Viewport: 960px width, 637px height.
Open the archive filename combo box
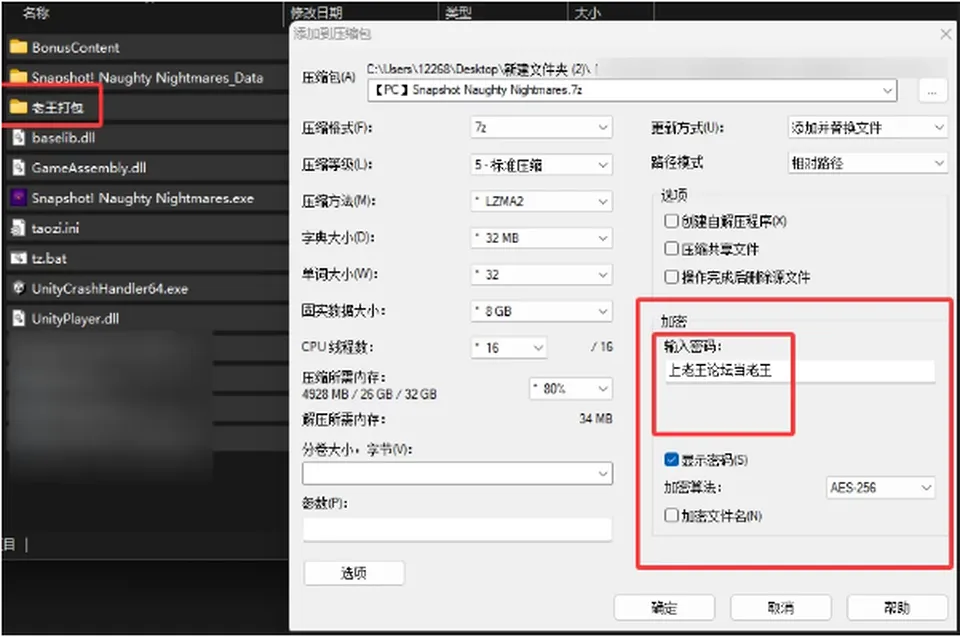(632, 90)
